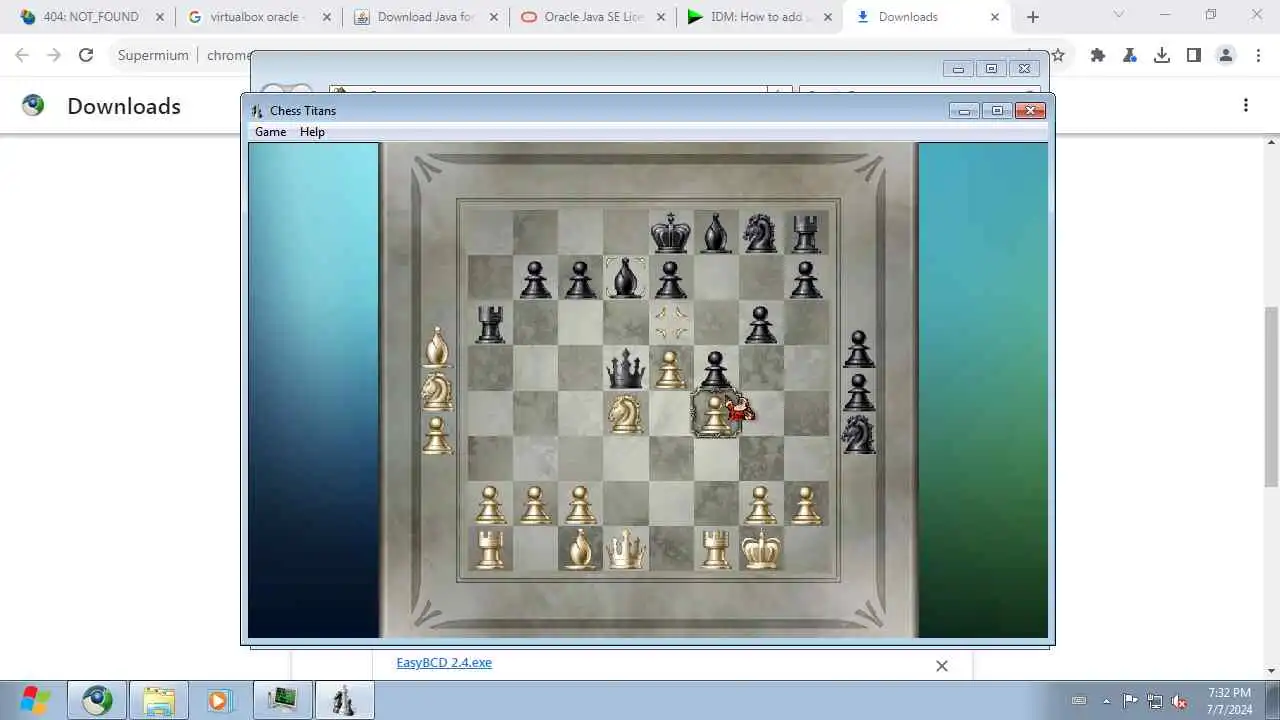
Task: Remove EasyBCD 2.4.exe from the downloads list
Action: 941,665
